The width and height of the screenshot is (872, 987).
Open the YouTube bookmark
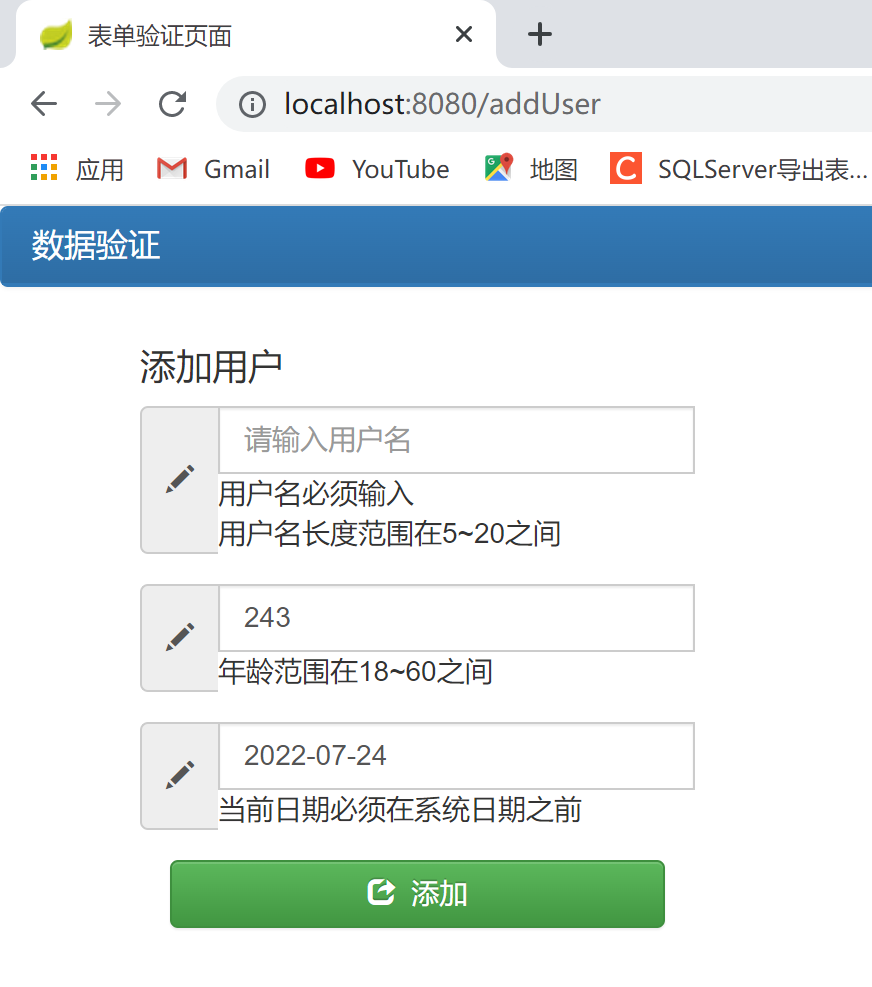(377, 169)
